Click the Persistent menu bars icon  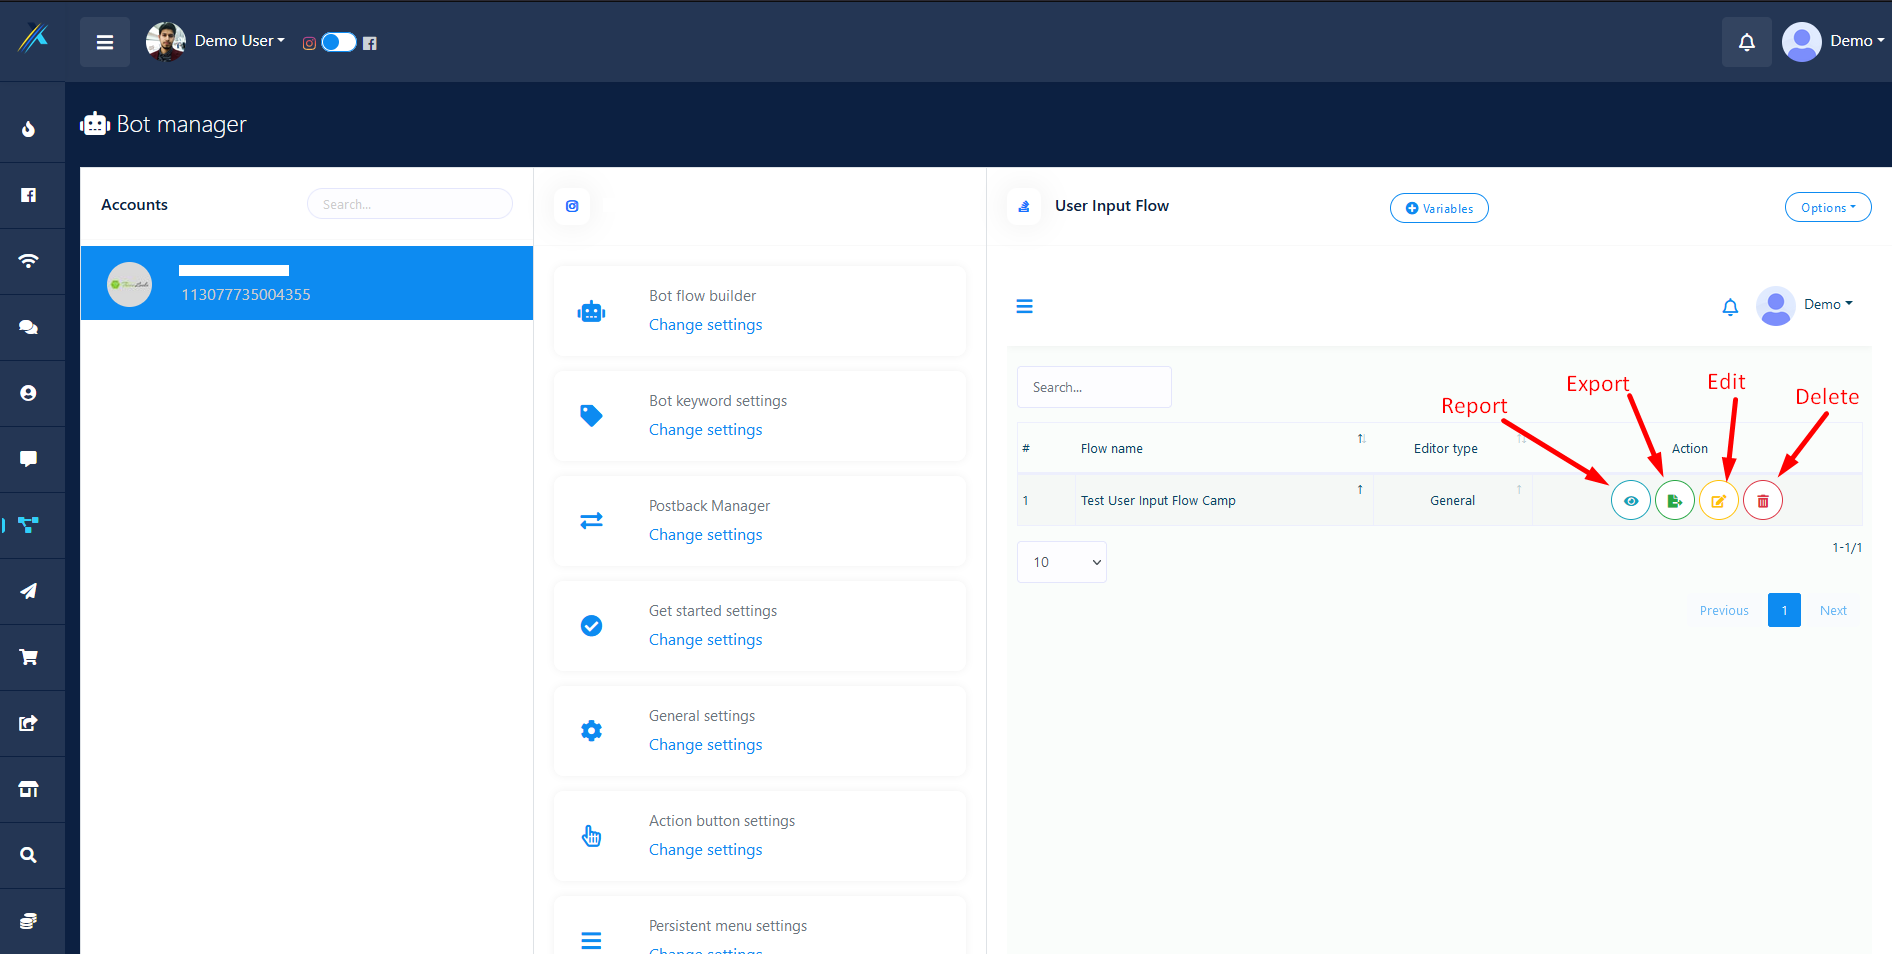click(592, 940)
